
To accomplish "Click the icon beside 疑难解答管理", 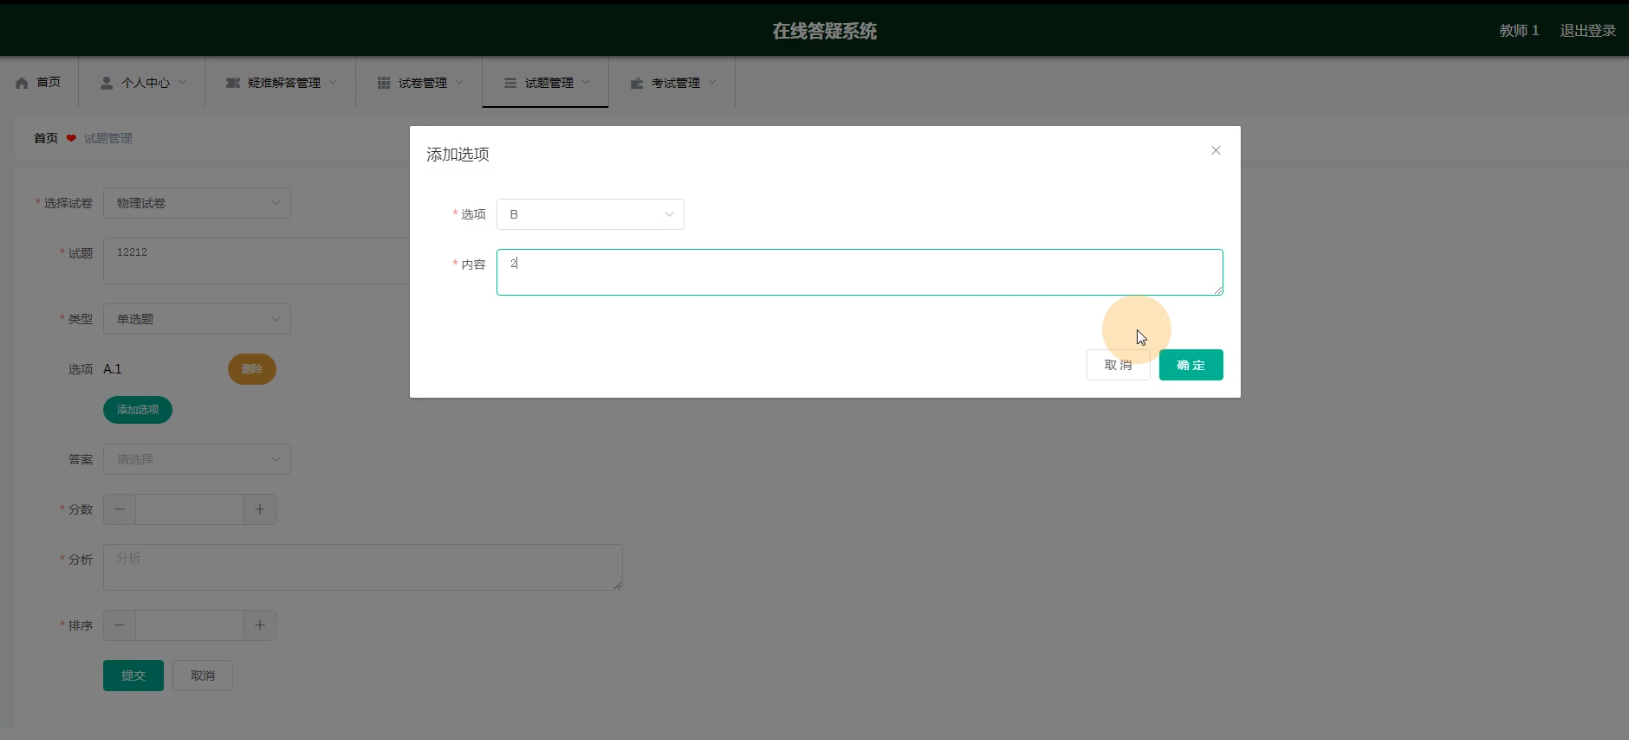I will coord(232,83).
